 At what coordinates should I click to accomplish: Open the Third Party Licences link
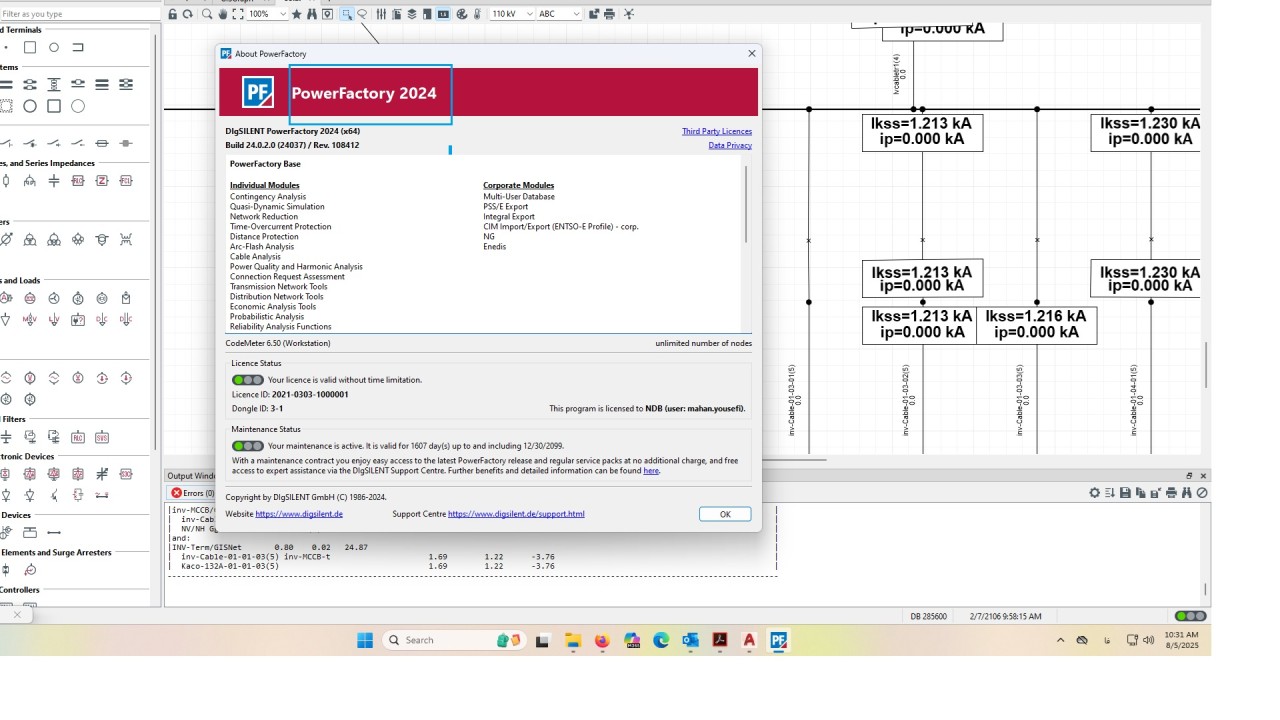click(x=716, y=131)
